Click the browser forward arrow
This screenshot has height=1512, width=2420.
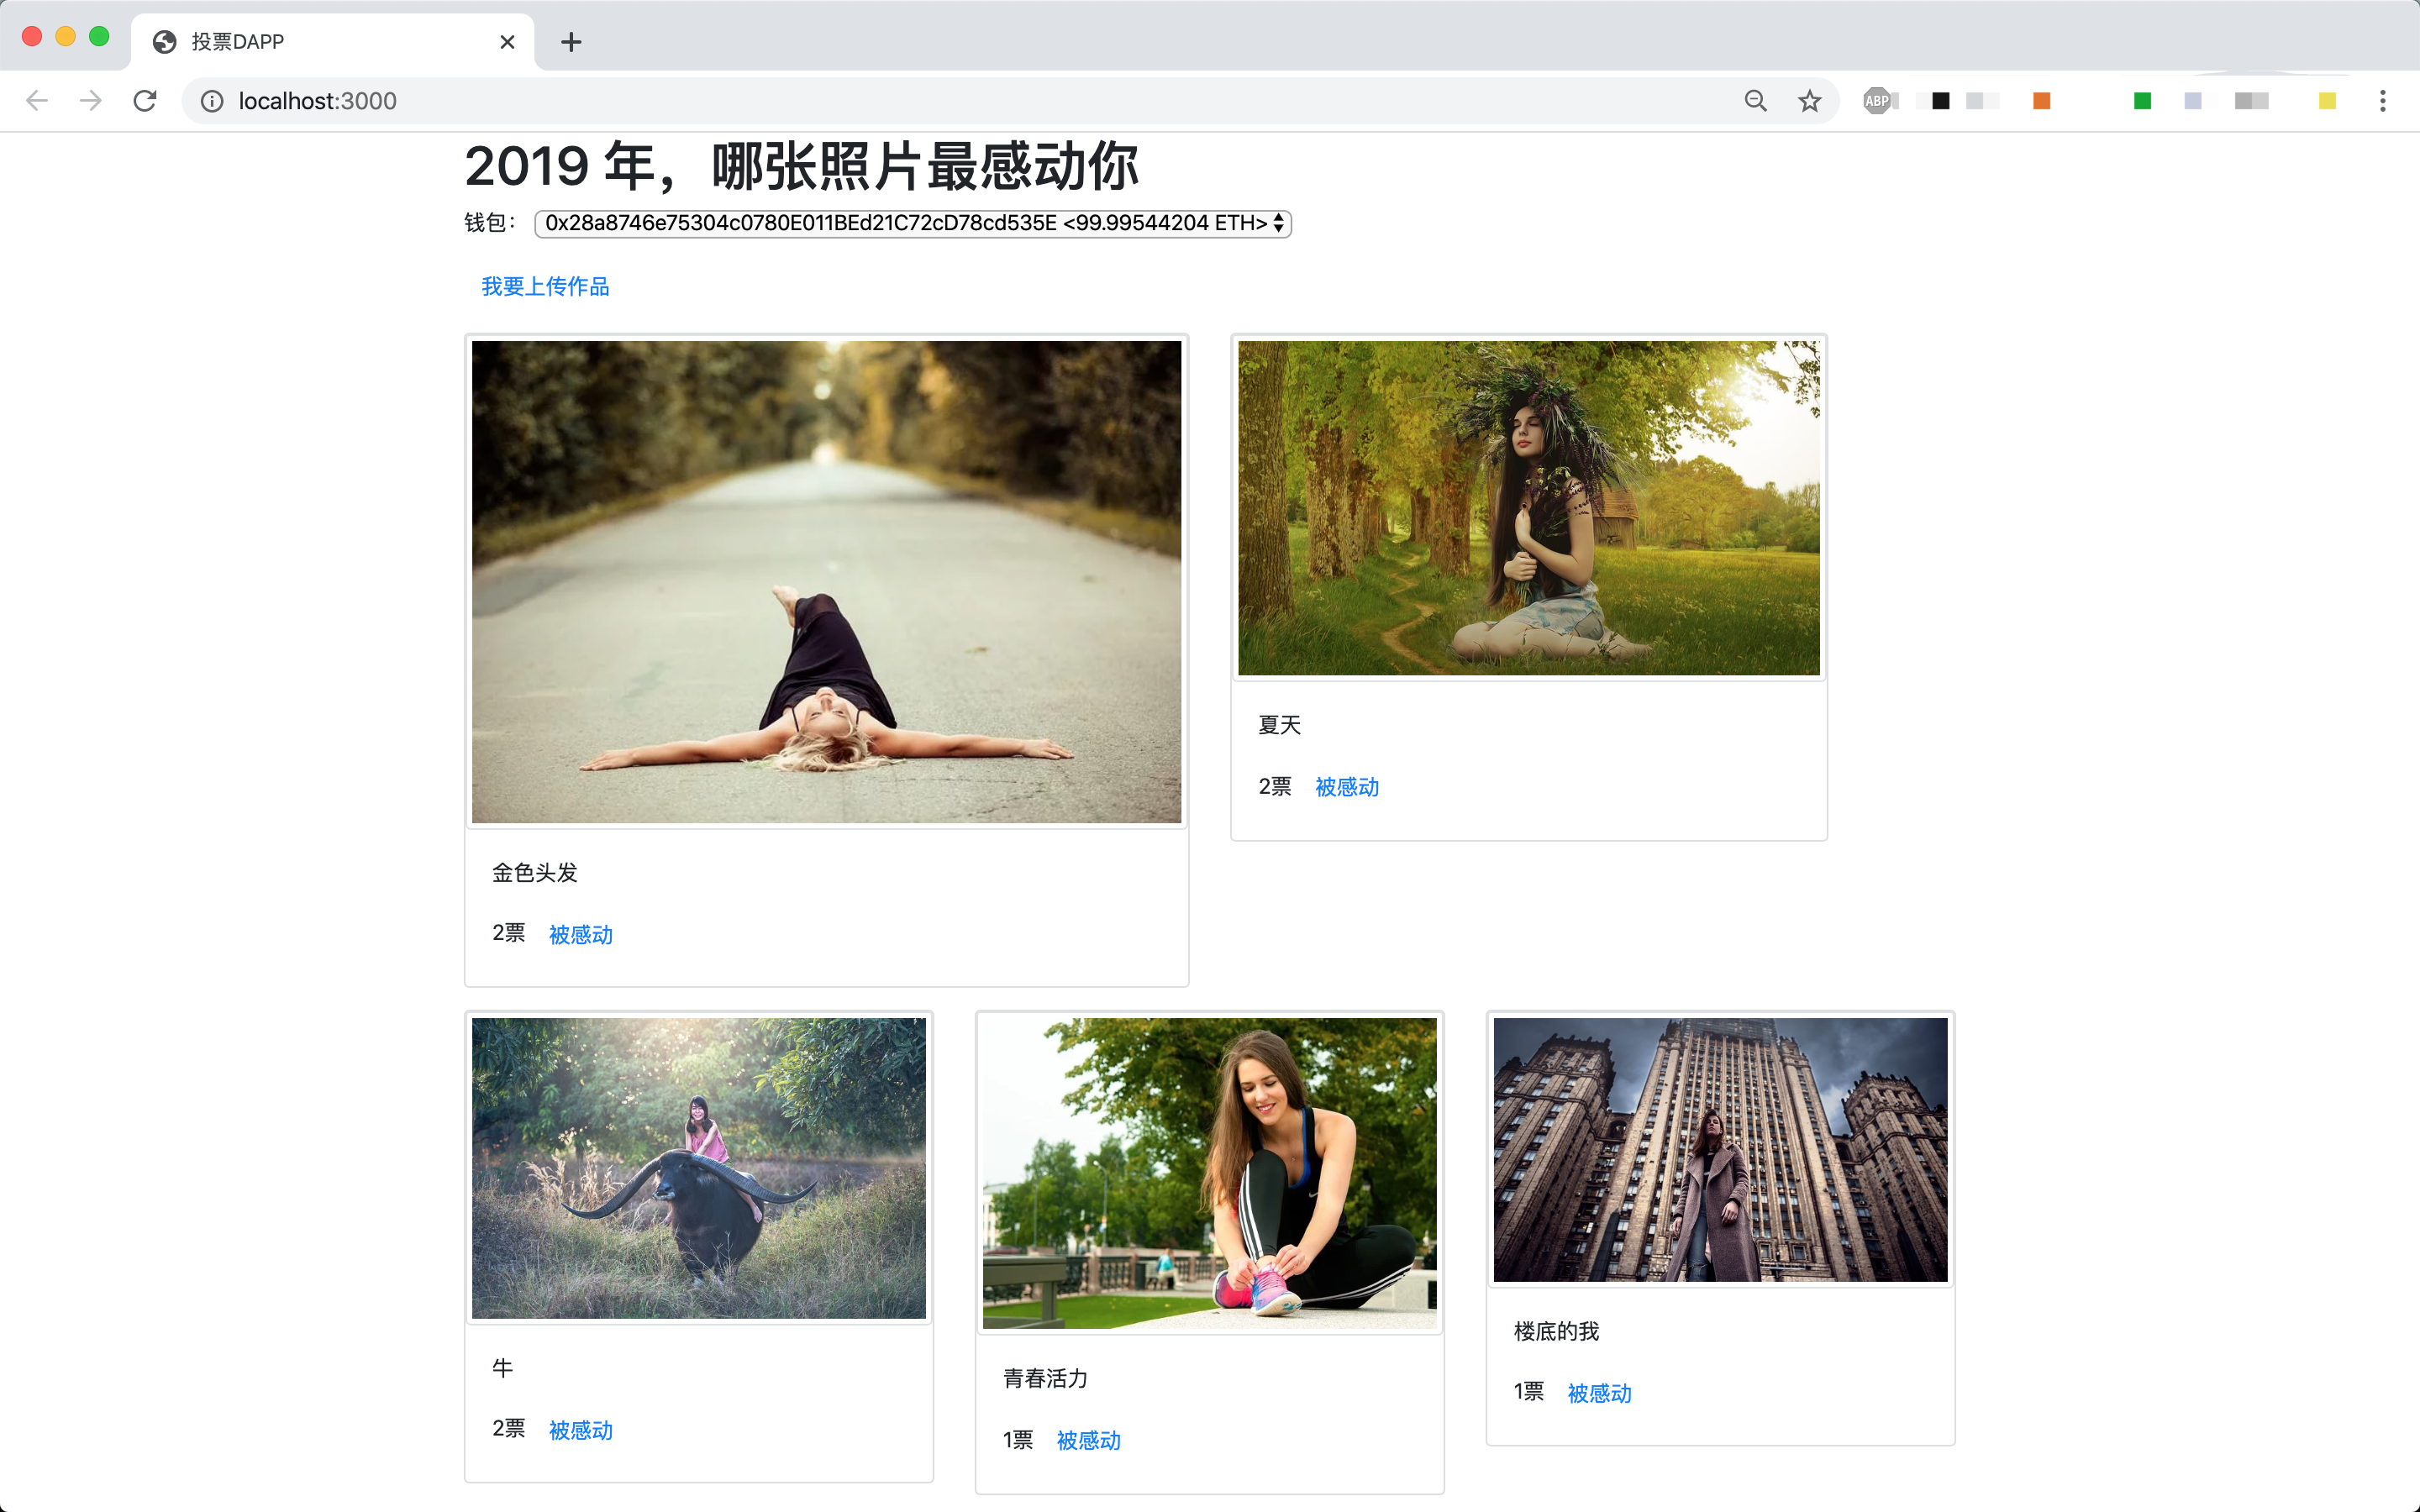coord(91,101)
